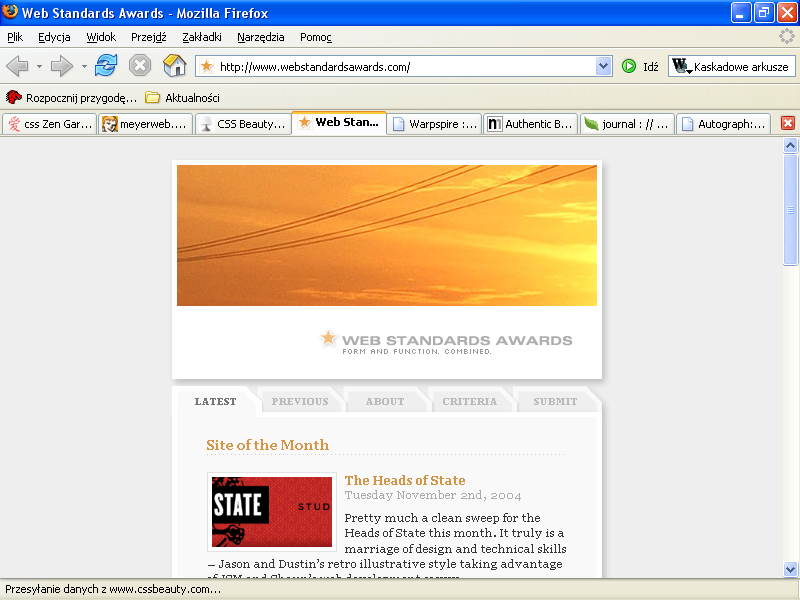This screenshot has height=600, width=800.
Task: Open the Przejdź menu
Action: tap(148, 37)
